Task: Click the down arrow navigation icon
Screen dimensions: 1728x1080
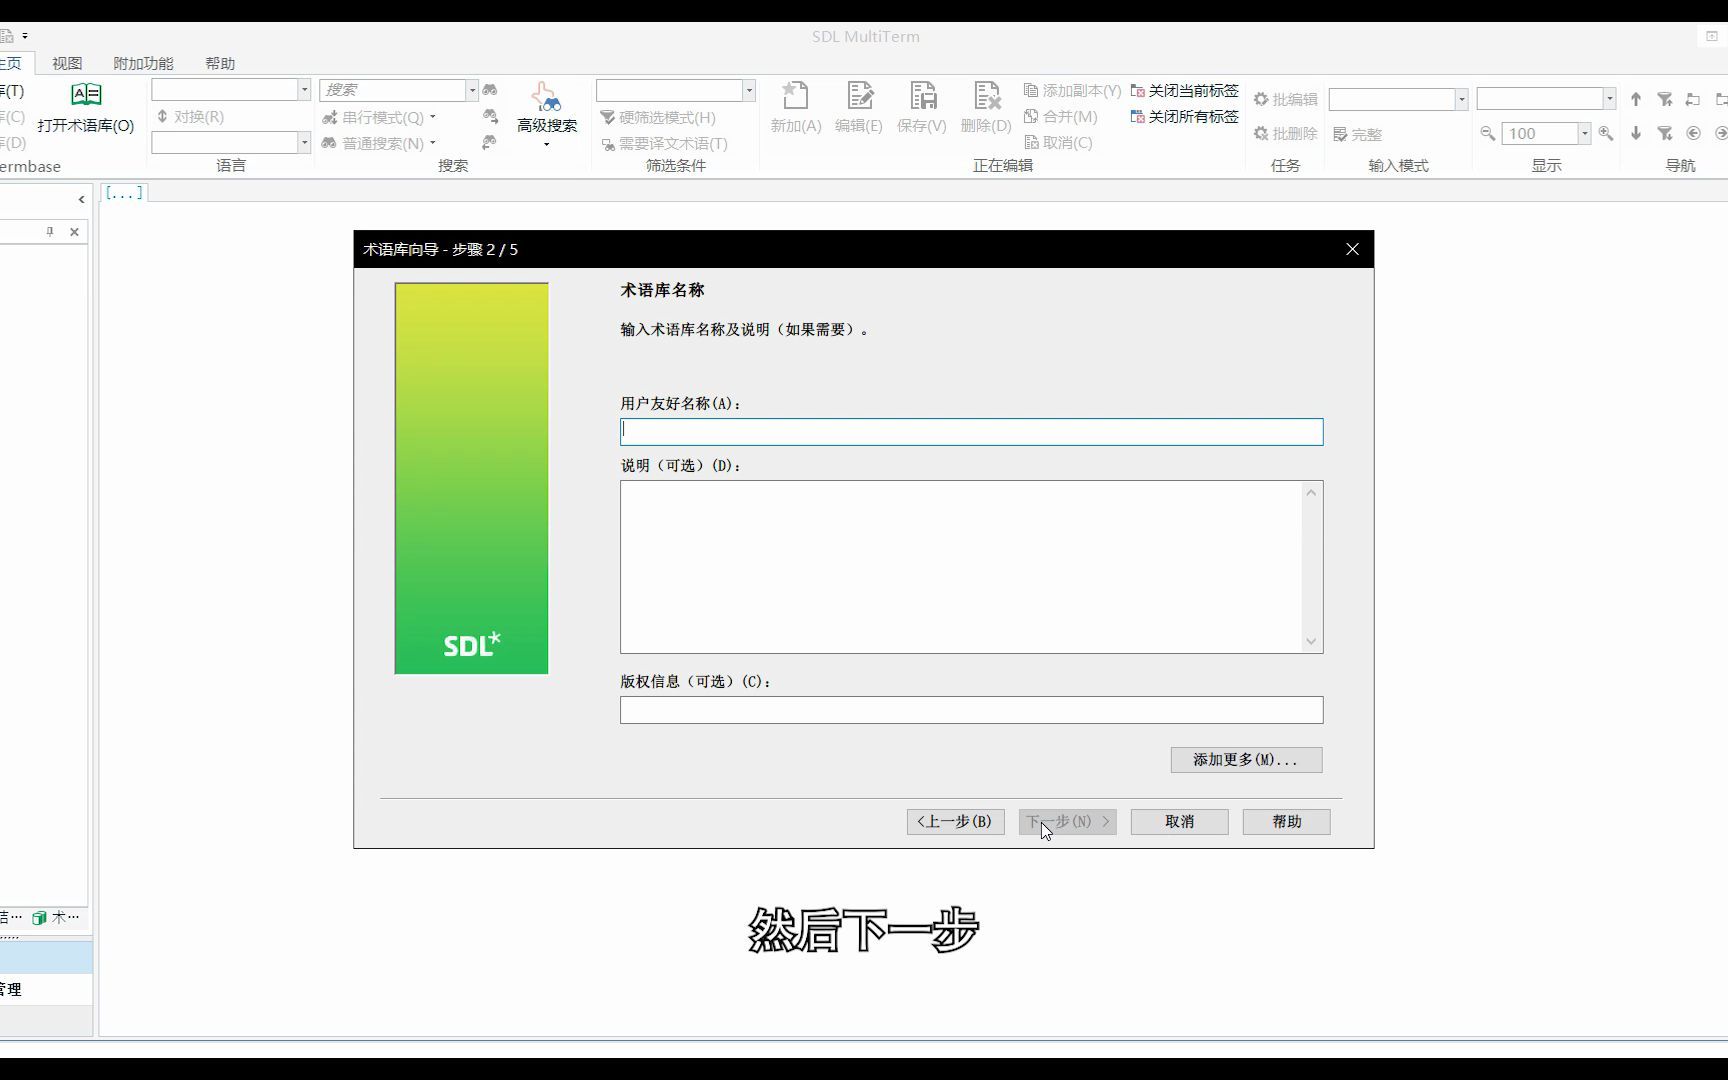Action: [1636, 133]
